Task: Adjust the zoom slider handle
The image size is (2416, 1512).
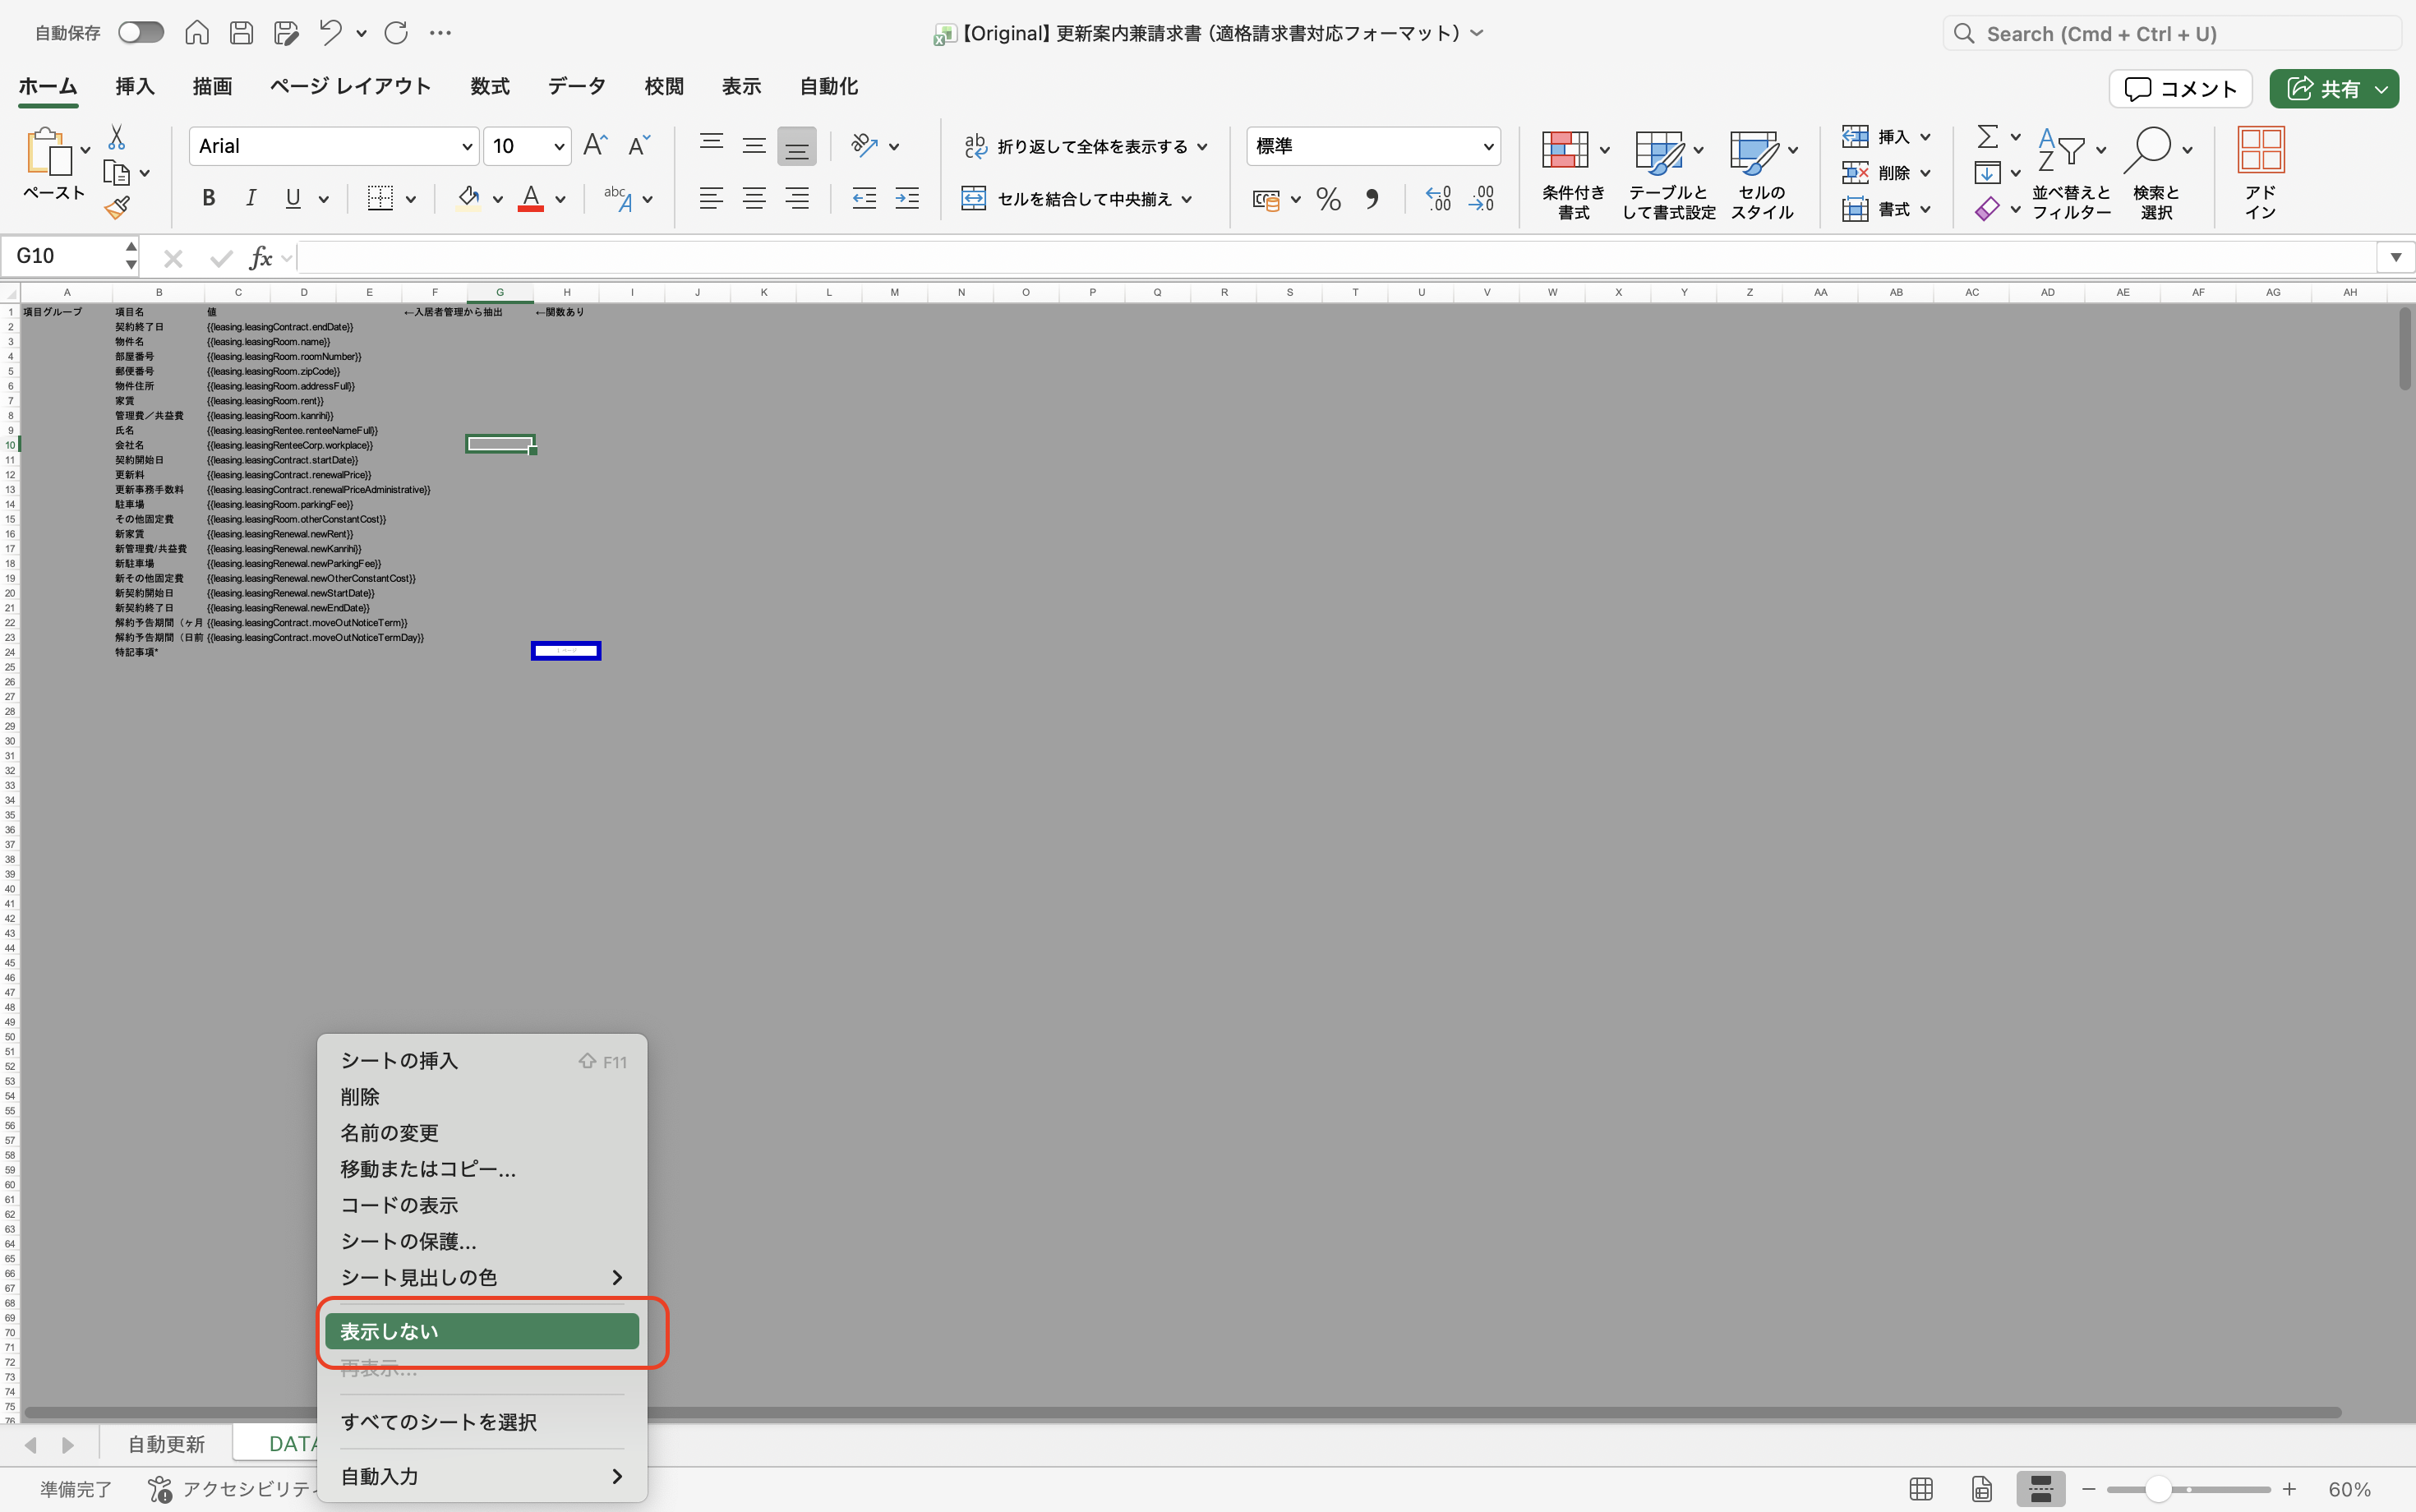Action: (2158, 1489)
